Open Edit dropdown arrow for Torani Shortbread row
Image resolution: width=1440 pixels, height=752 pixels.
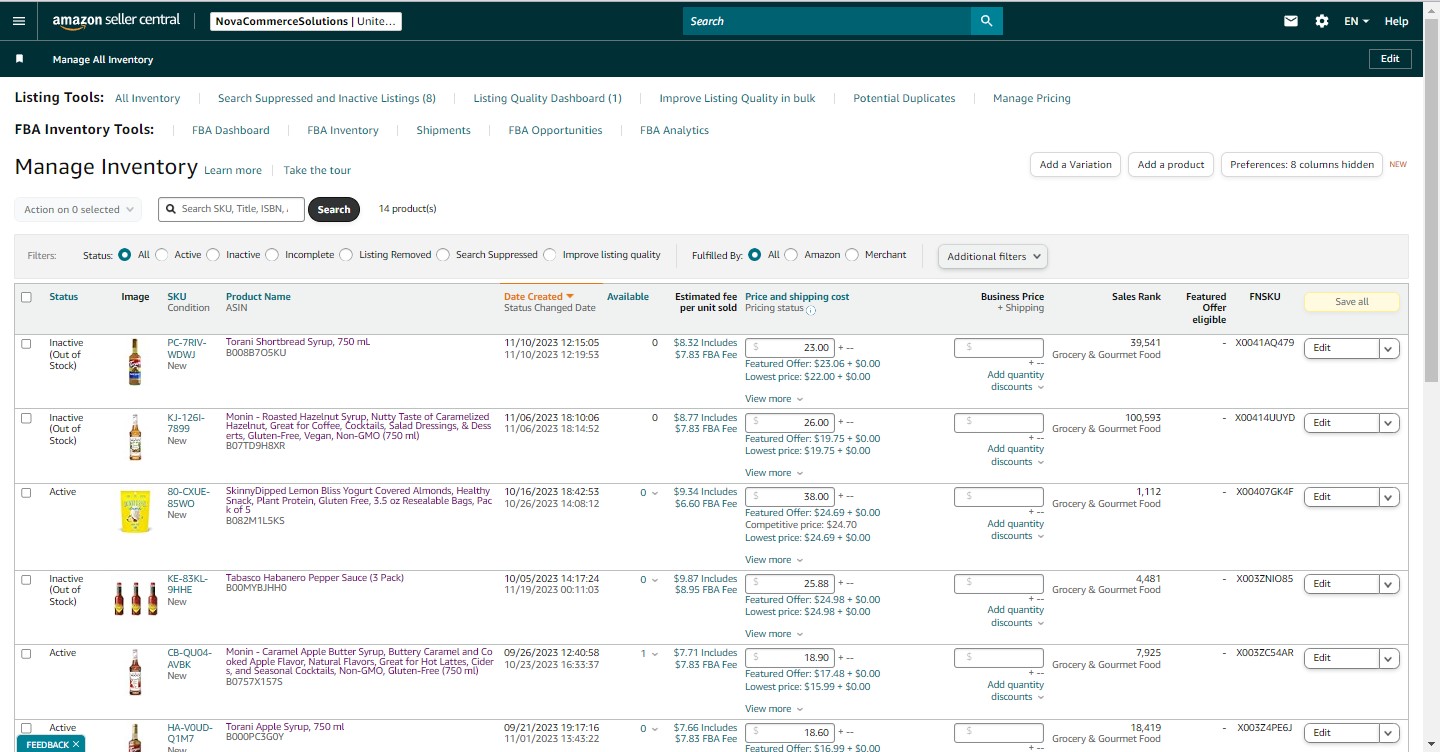point(1389,348)
